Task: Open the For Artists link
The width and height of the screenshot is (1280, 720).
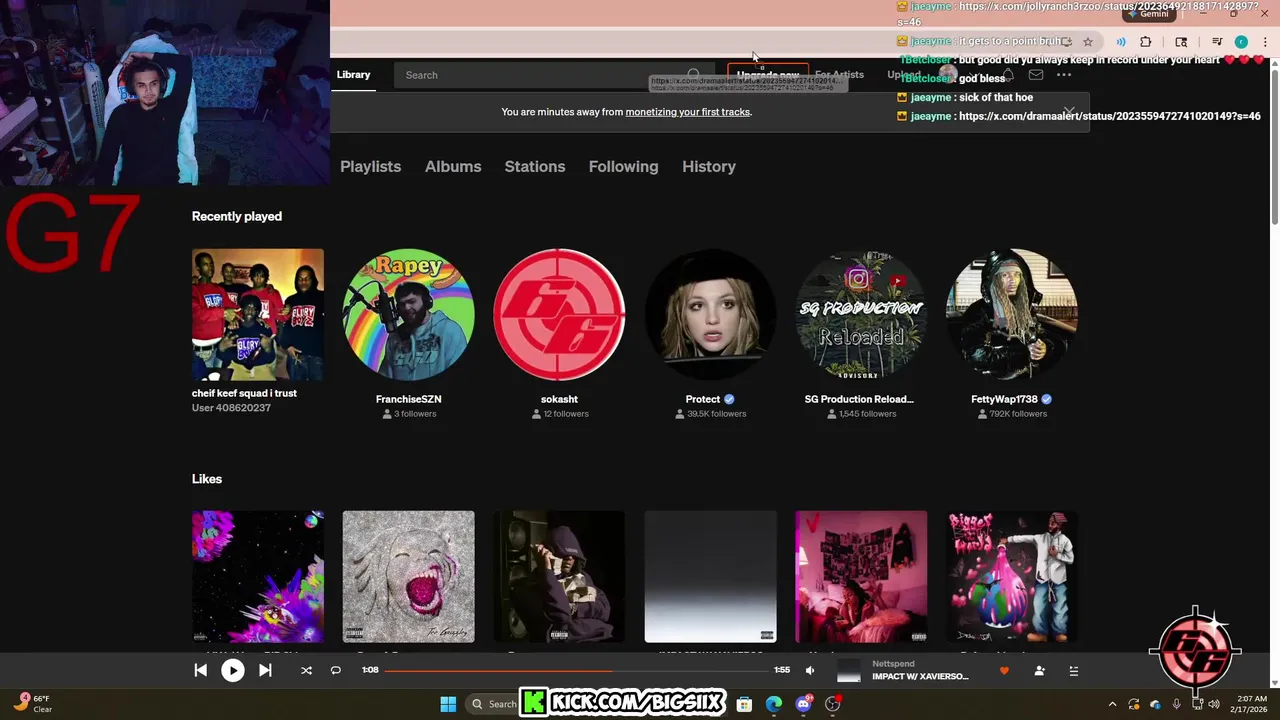Action: click(x=839, y=75)
